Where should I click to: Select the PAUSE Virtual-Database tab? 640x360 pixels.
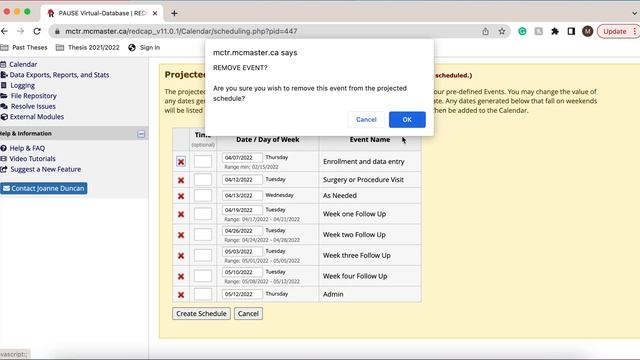pyautogui.click(x=102, y=13)
